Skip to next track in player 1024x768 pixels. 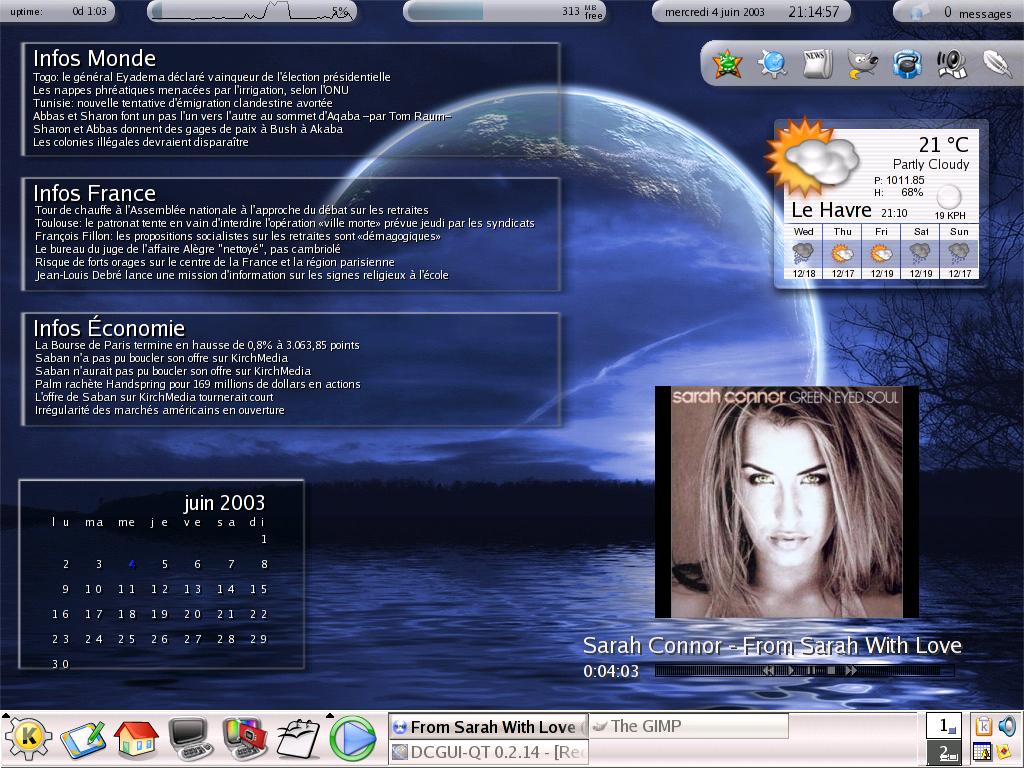point(851,671)
